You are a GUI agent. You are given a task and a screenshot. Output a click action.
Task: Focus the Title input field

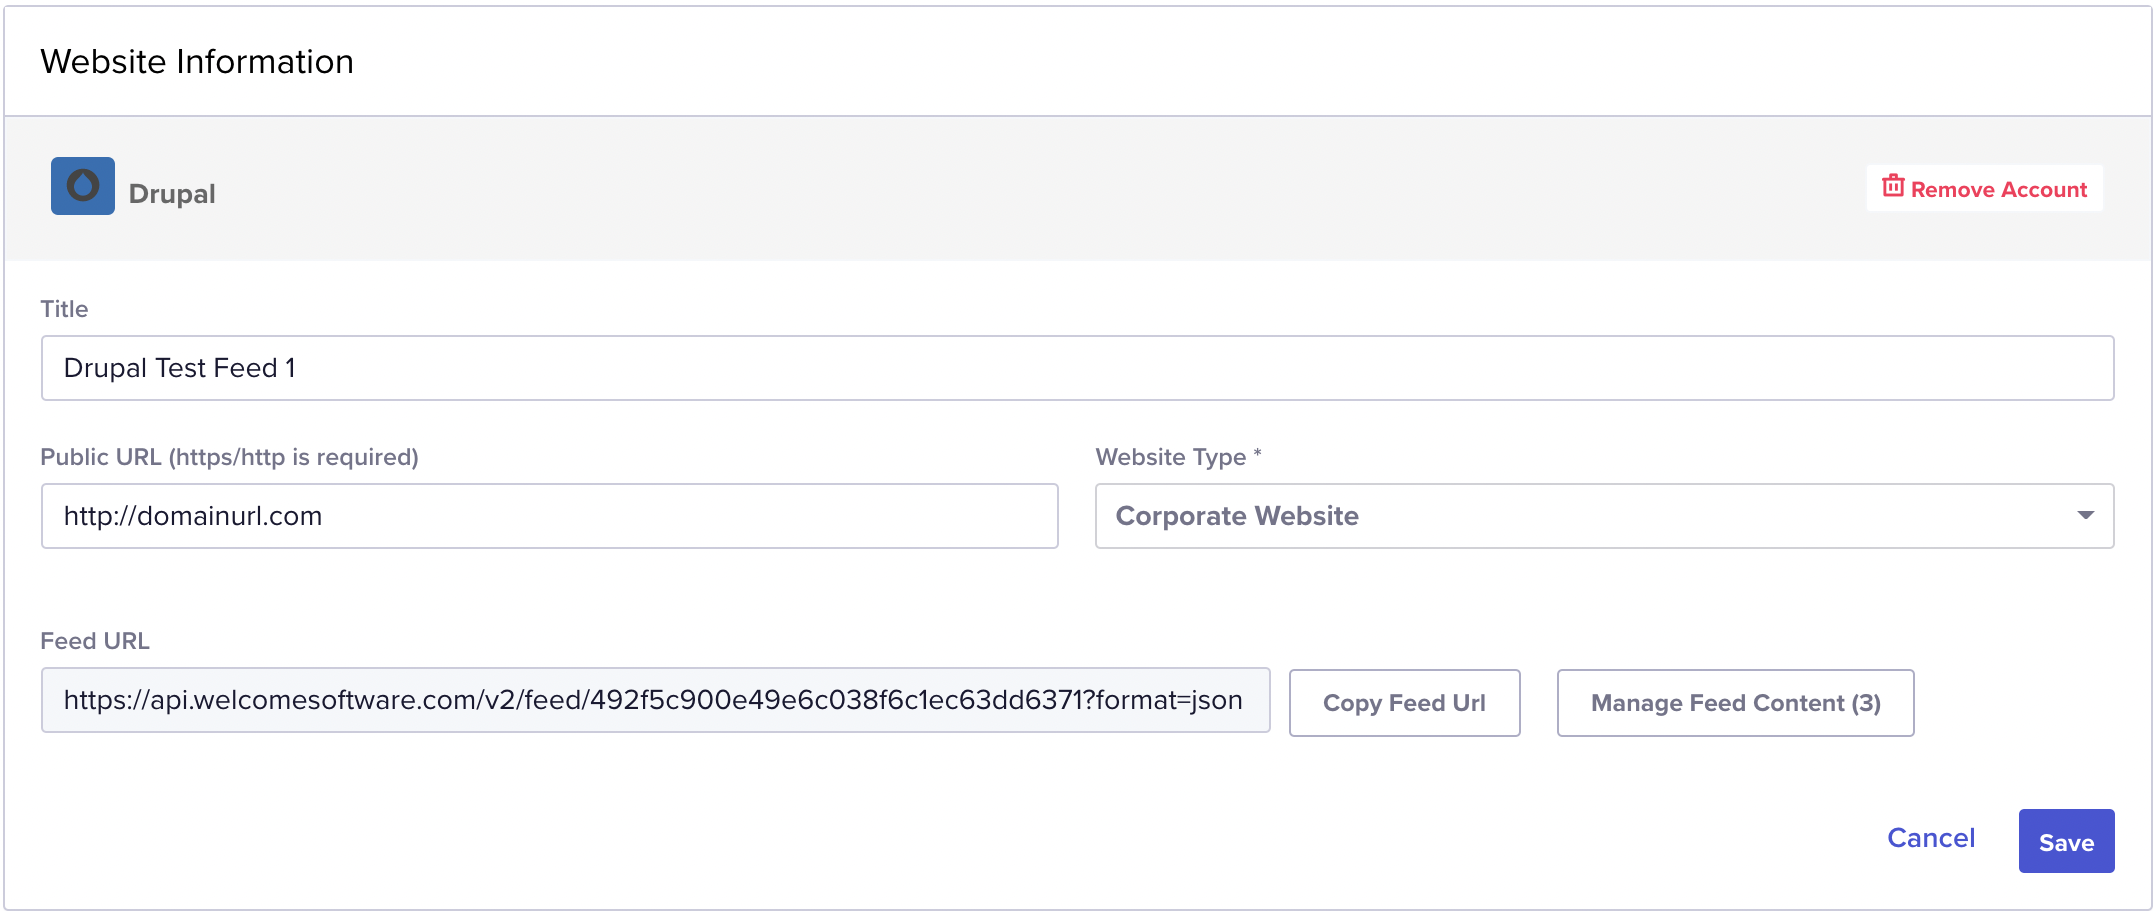pyautogui.click(x=1077, y=368)
